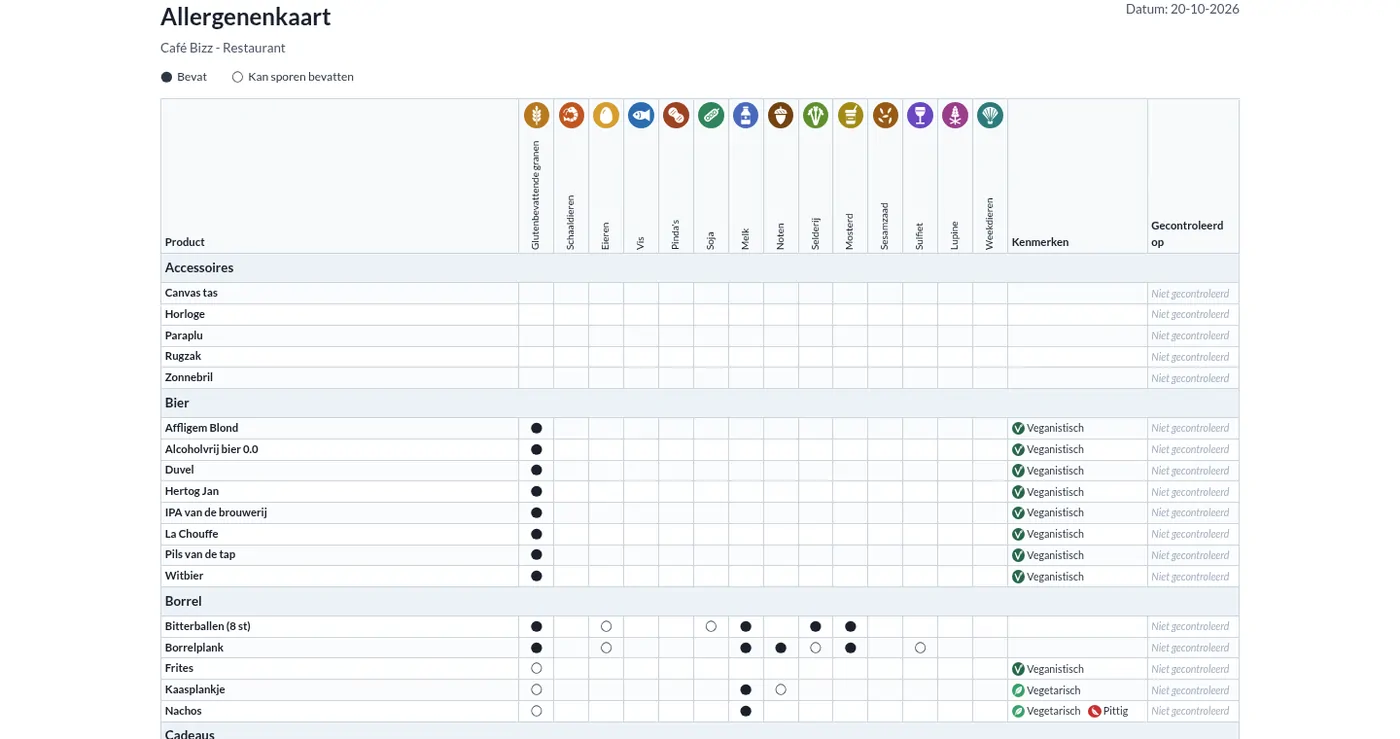Click the empty eggs circle for Bitterballen
1400x739 pixels.
click(x=606, y=626)
